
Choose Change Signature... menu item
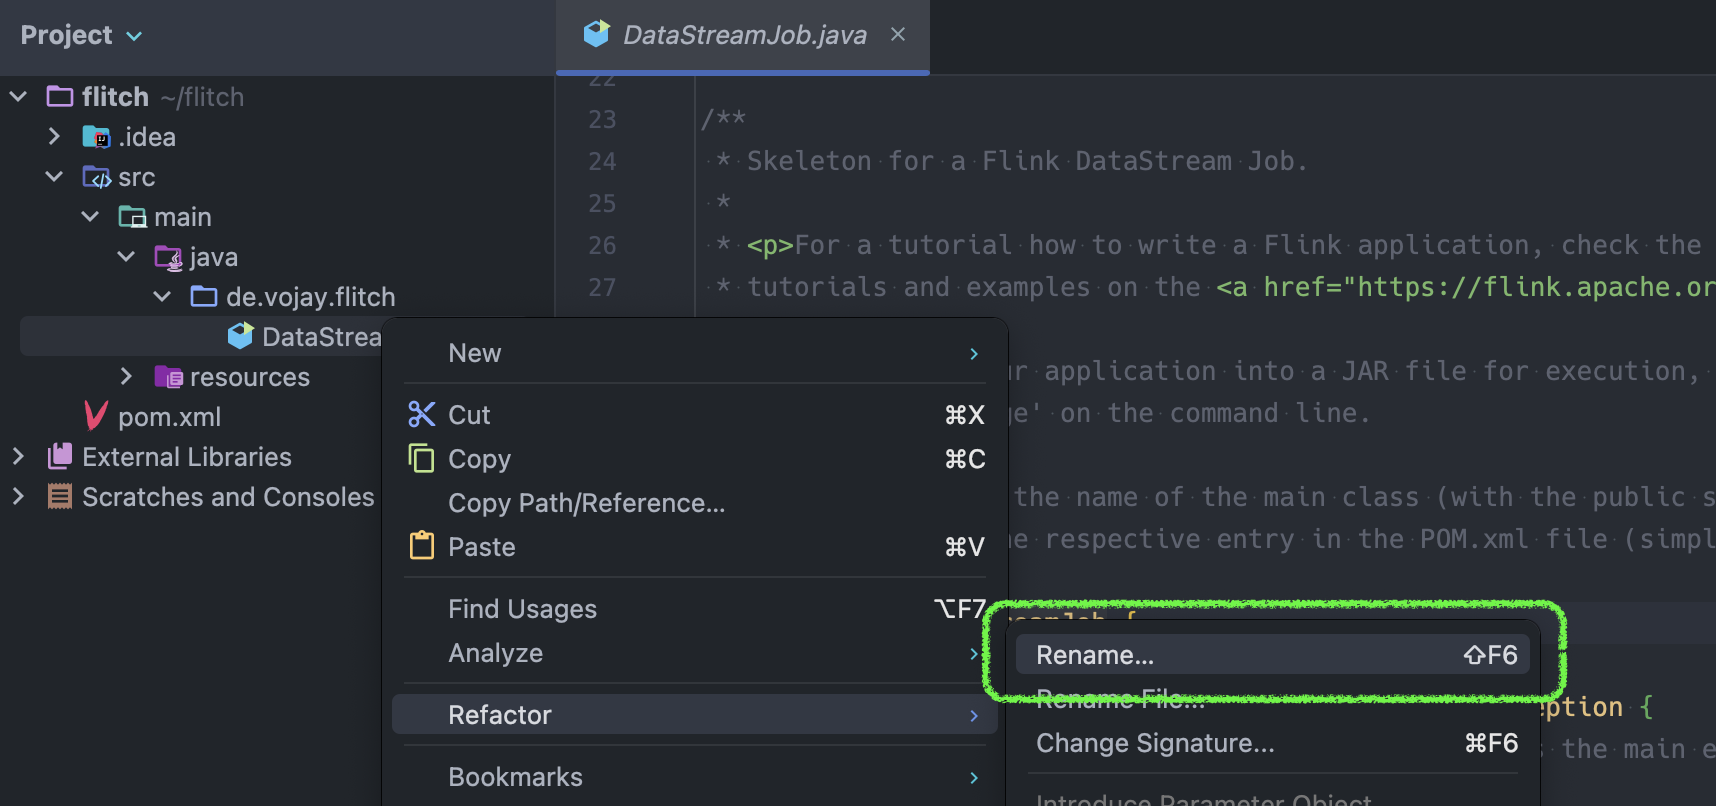tap(1155, 743)
